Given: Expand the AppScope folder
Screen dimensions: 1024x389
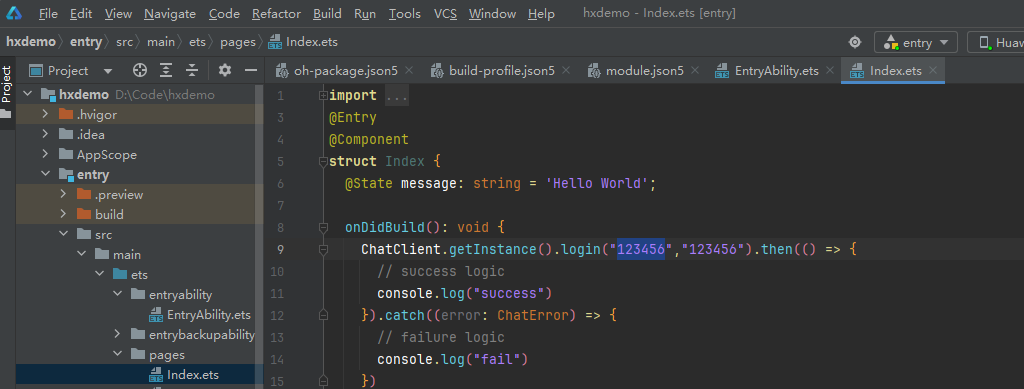Looking at the screenshot, I should pyautogui.click(x=45, y=155).
